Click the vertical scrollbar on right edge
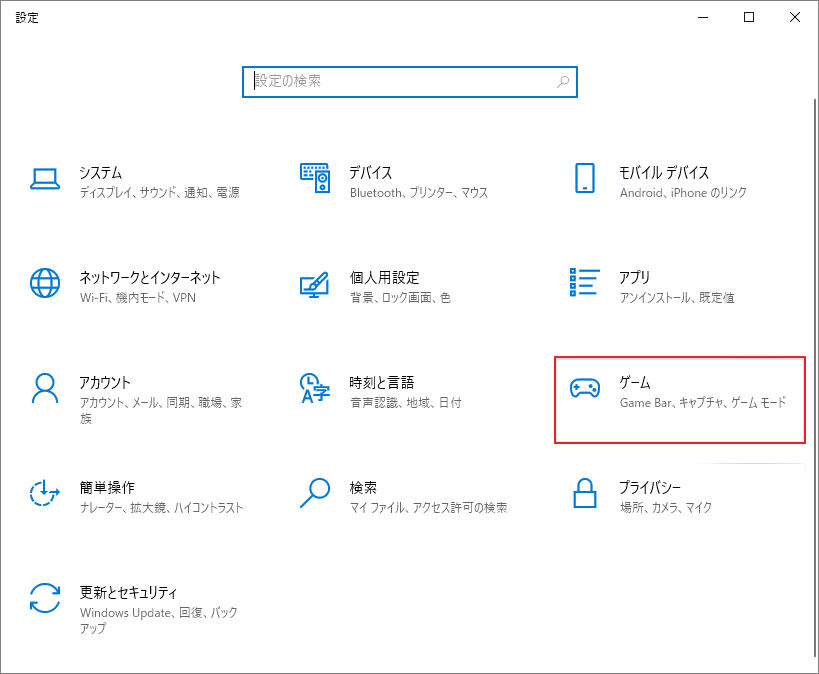The image size is (819, 674). tap(815, 377)
